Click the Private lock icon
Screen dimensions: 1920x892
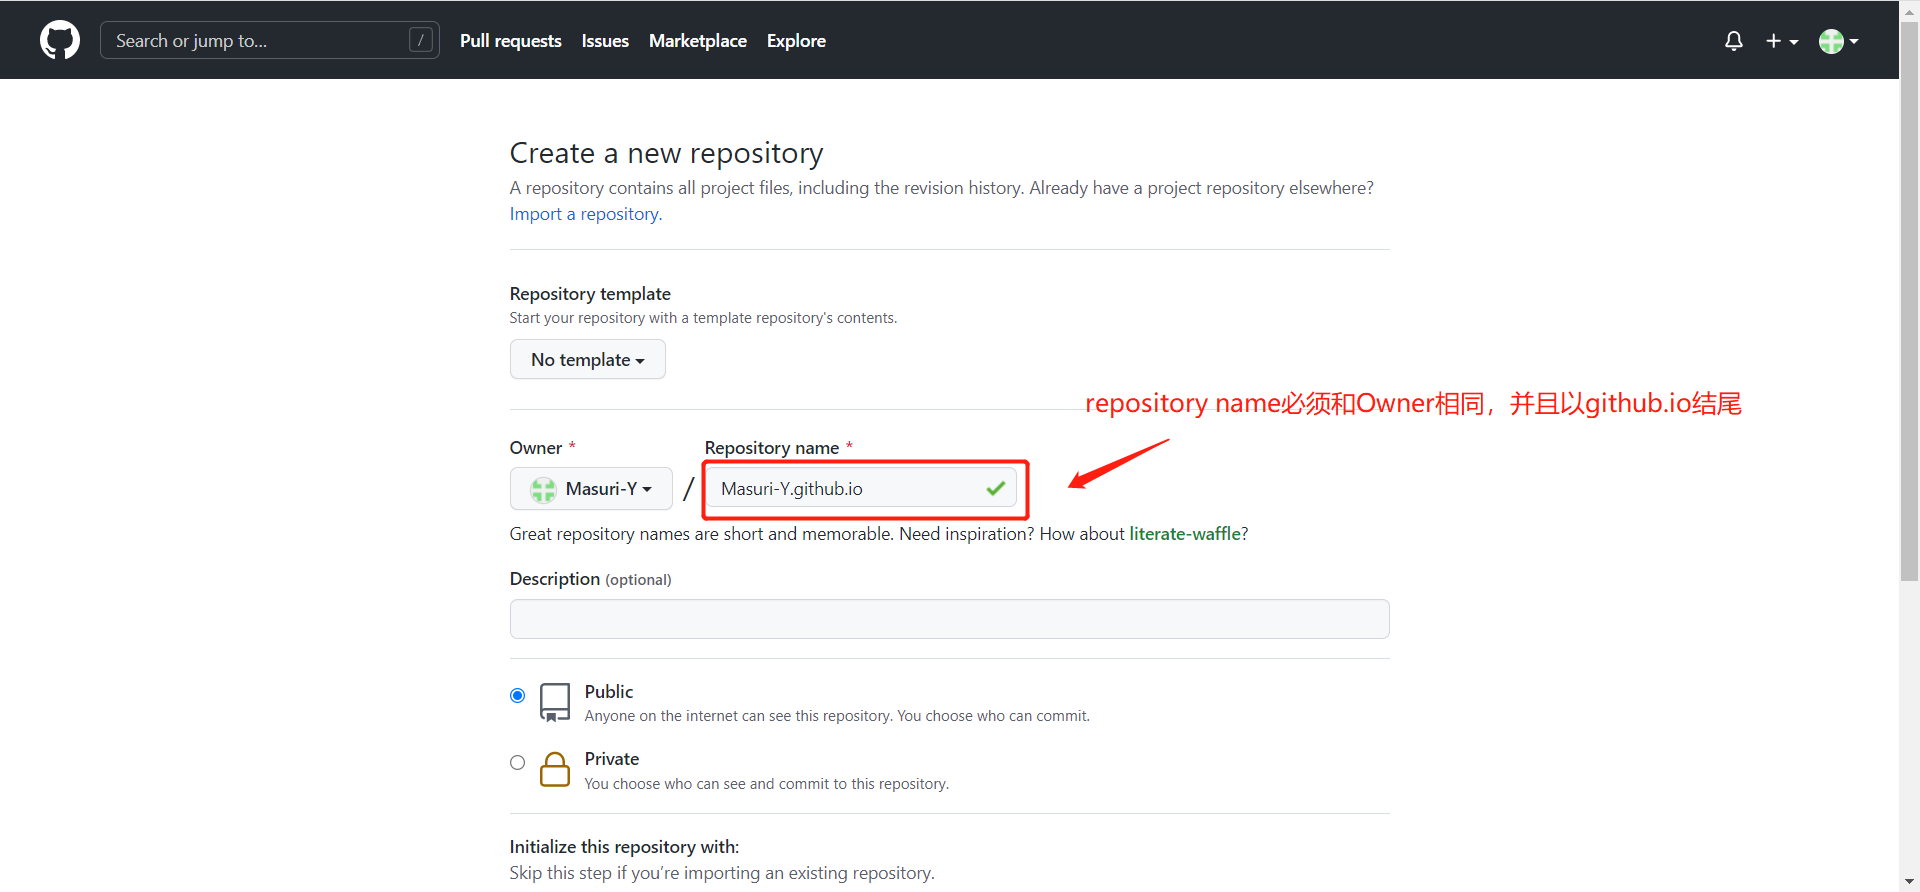click(555, 769)
